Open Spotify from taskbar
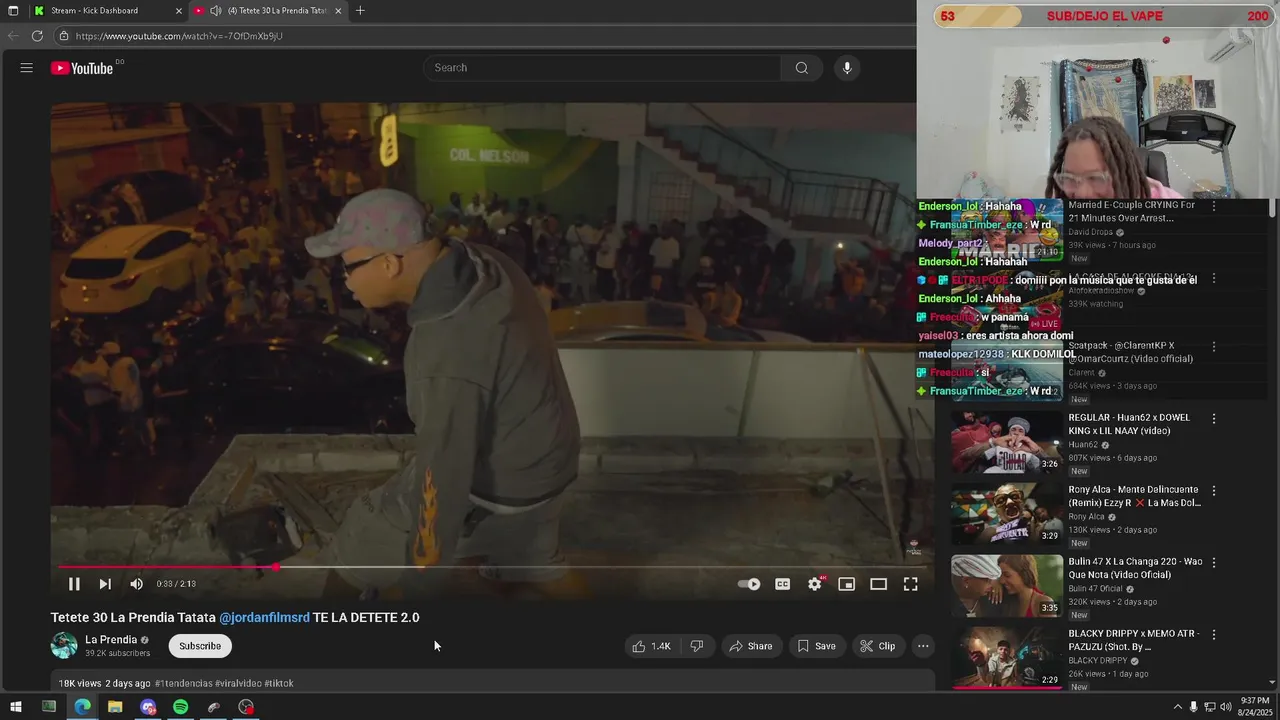 pyautogui.click(x=180, y=707)
